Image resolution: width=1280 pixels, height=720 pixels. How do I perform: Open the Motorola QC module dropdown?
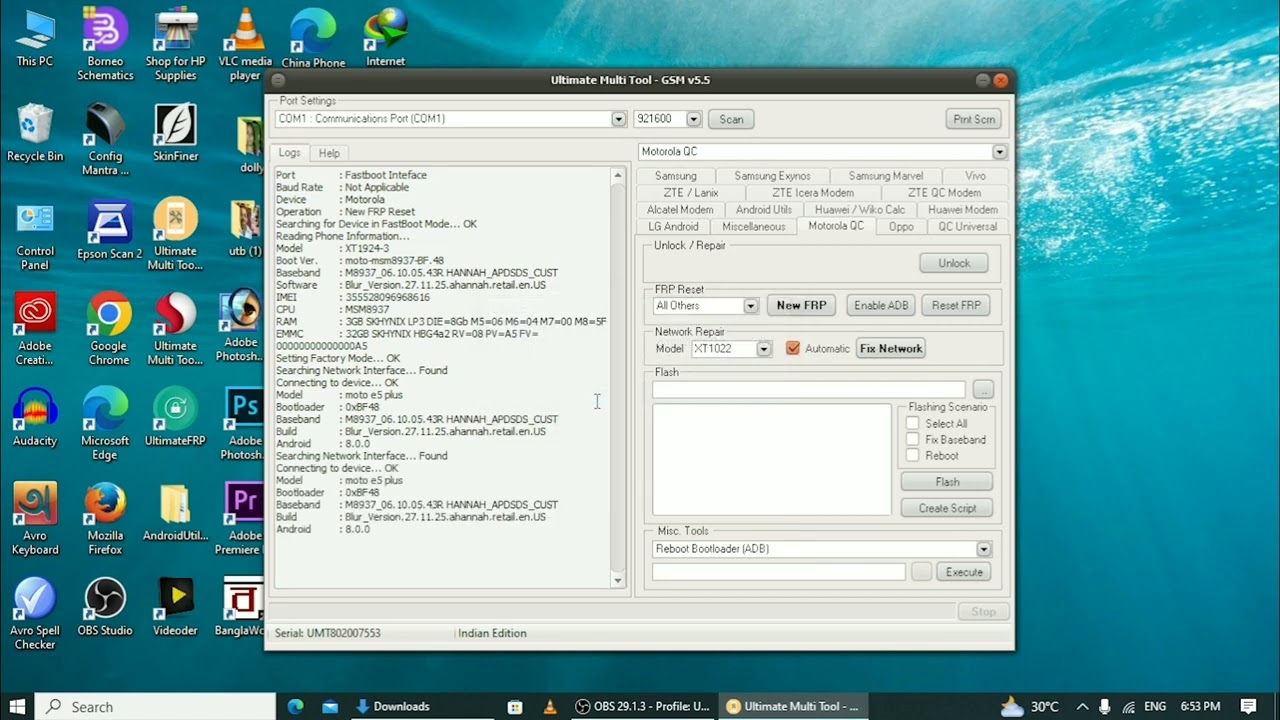(x=999, y=152)
